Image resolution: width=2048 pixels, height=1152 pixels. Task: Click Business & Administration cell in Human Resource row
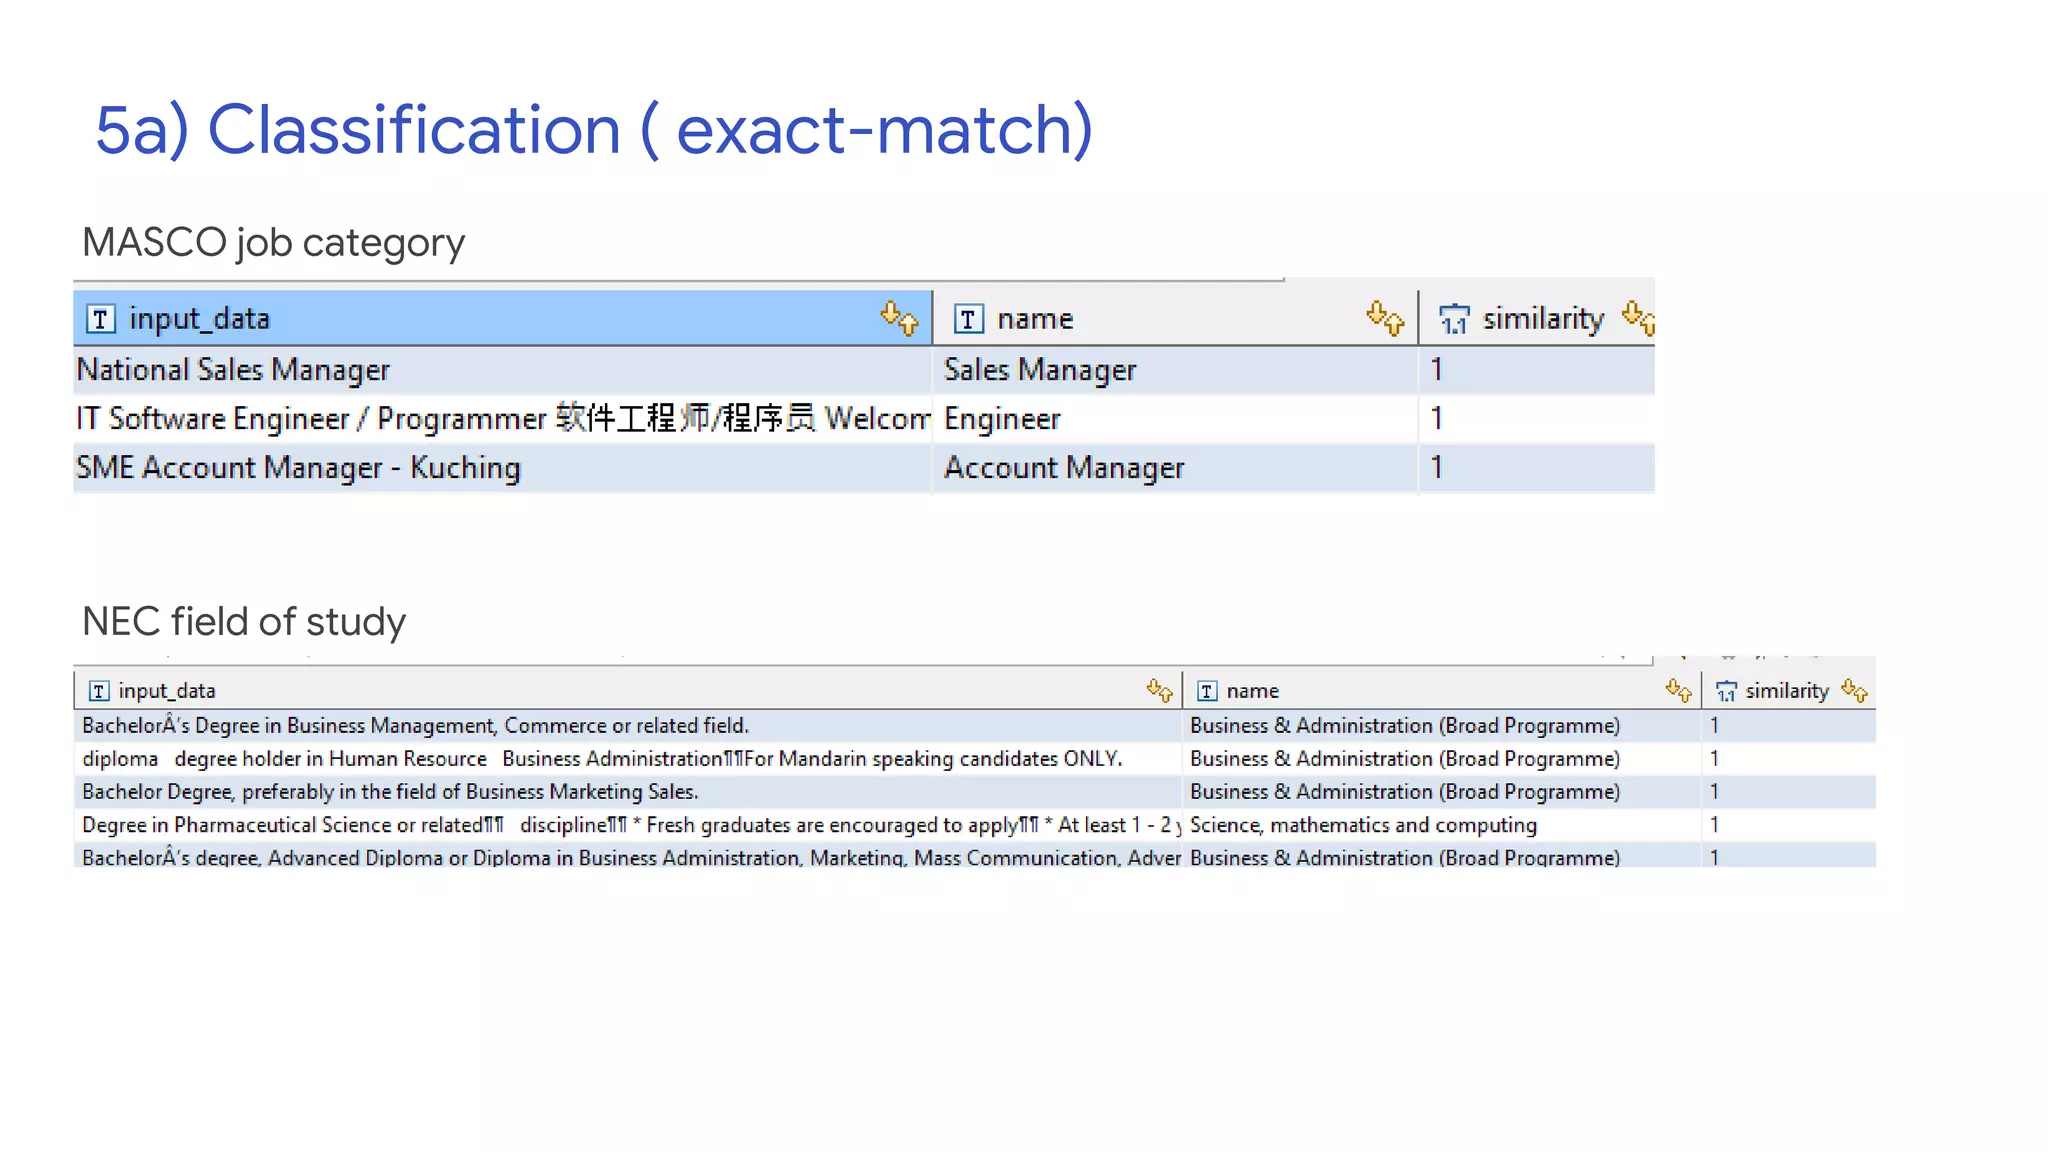click(x=1442, y=759)
